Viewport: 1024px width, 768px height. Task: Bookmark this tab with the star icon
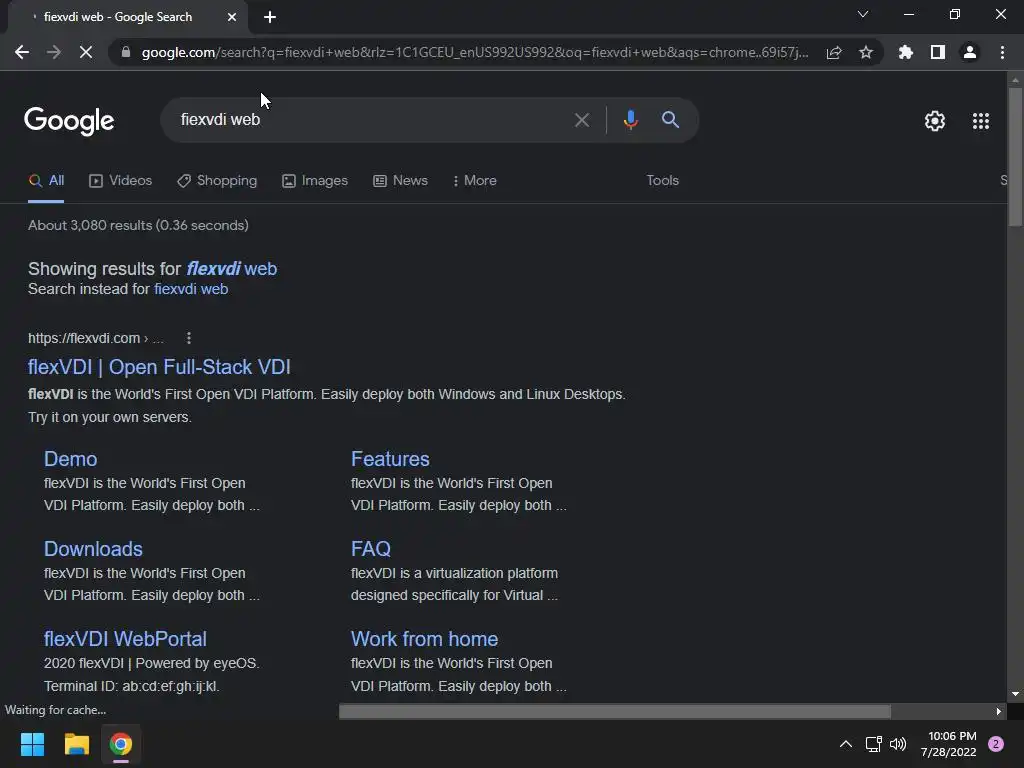point(866,52)
